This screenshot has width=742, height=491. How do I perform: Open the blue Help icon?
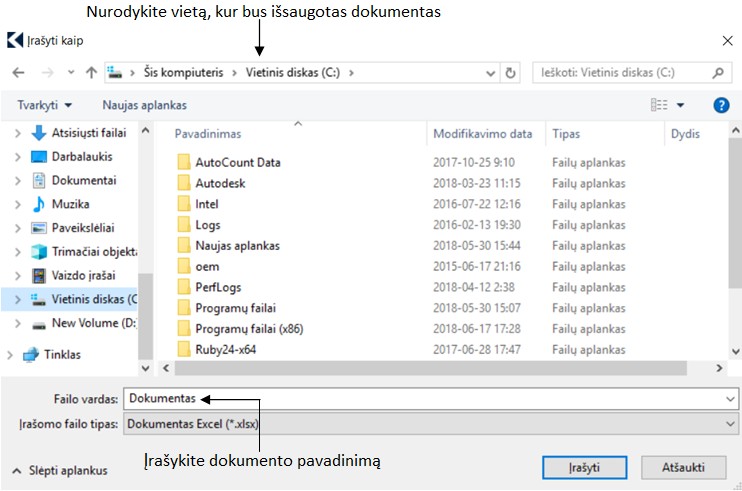tap(721, 105)
